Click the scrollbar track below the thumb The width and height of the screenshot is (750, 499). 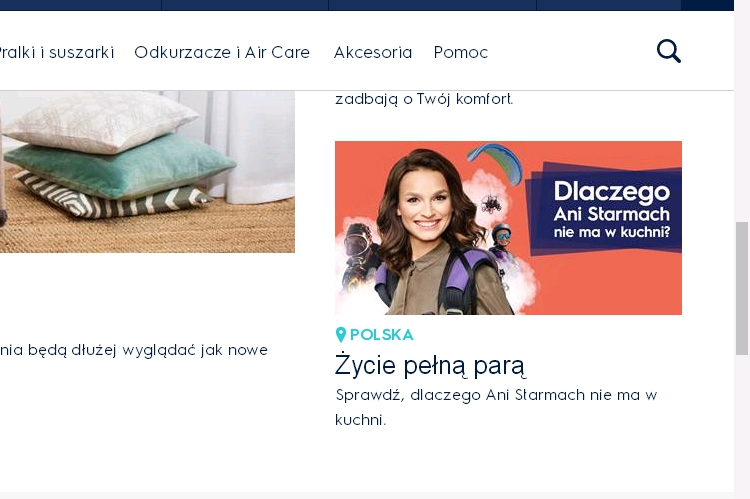pyautogui.click(x=741, y=420)
